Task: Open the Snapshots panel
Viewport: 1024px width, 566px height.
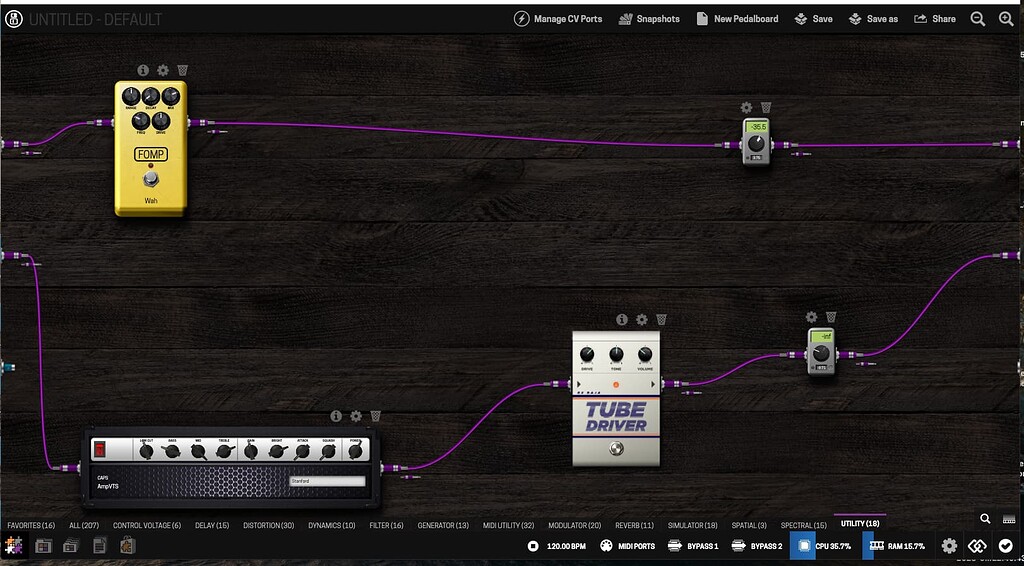Action: [649, 19]
